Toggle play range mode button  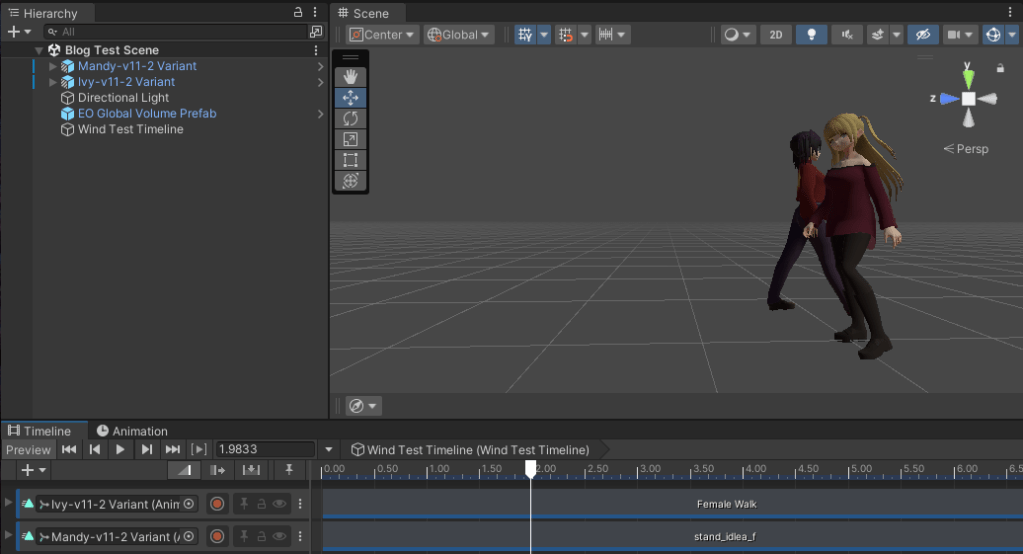pos(198,450)
